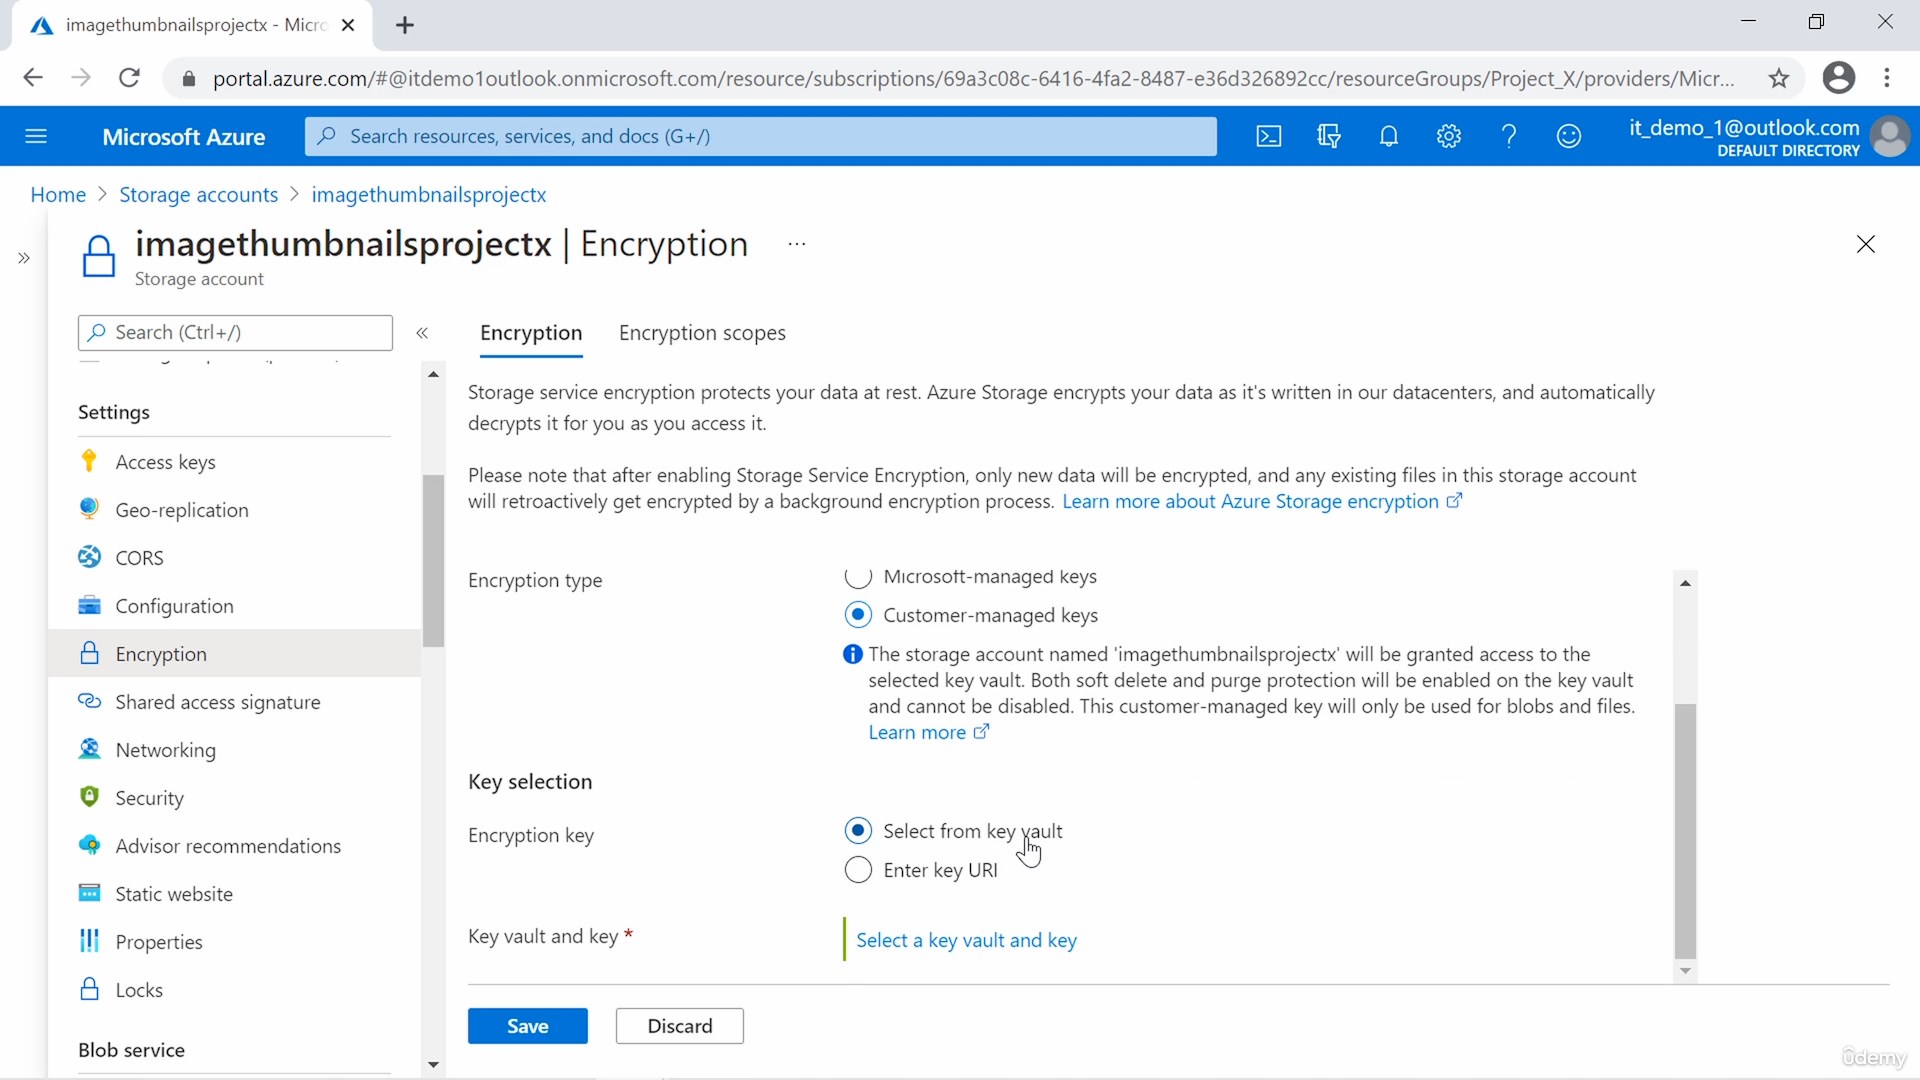Choose Enter key URI option
The width and height of the screenshot is (1920, 1080).
pyautogui.click(x=858, y=869)
